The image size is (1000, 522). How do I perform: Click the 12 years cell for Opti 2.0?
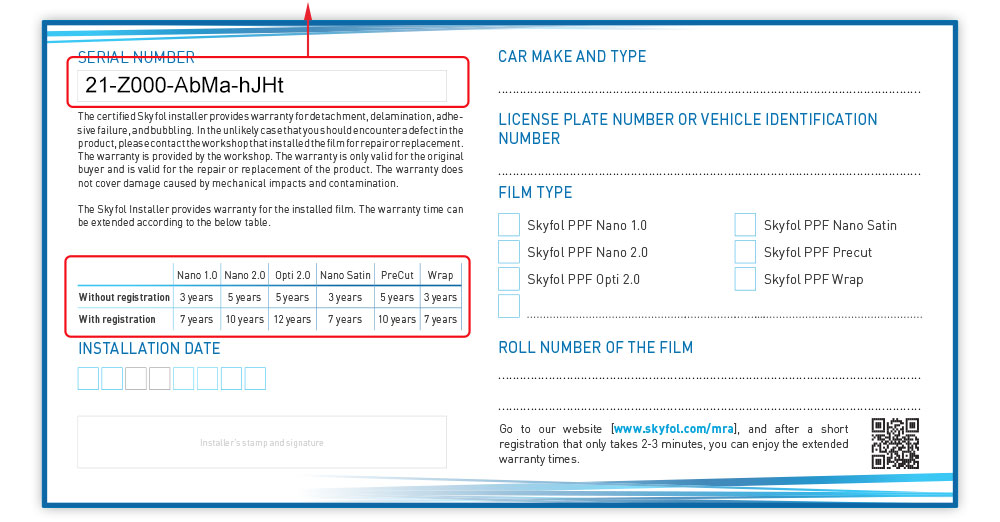[292, 319]
